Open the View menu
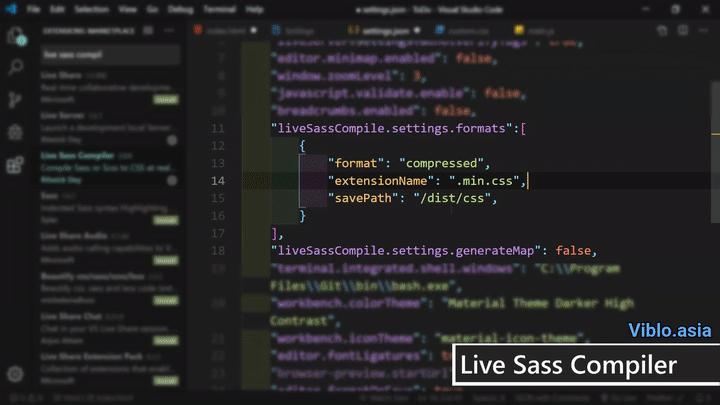Viewport: 720px width, 405px height. tap(127, 9)
